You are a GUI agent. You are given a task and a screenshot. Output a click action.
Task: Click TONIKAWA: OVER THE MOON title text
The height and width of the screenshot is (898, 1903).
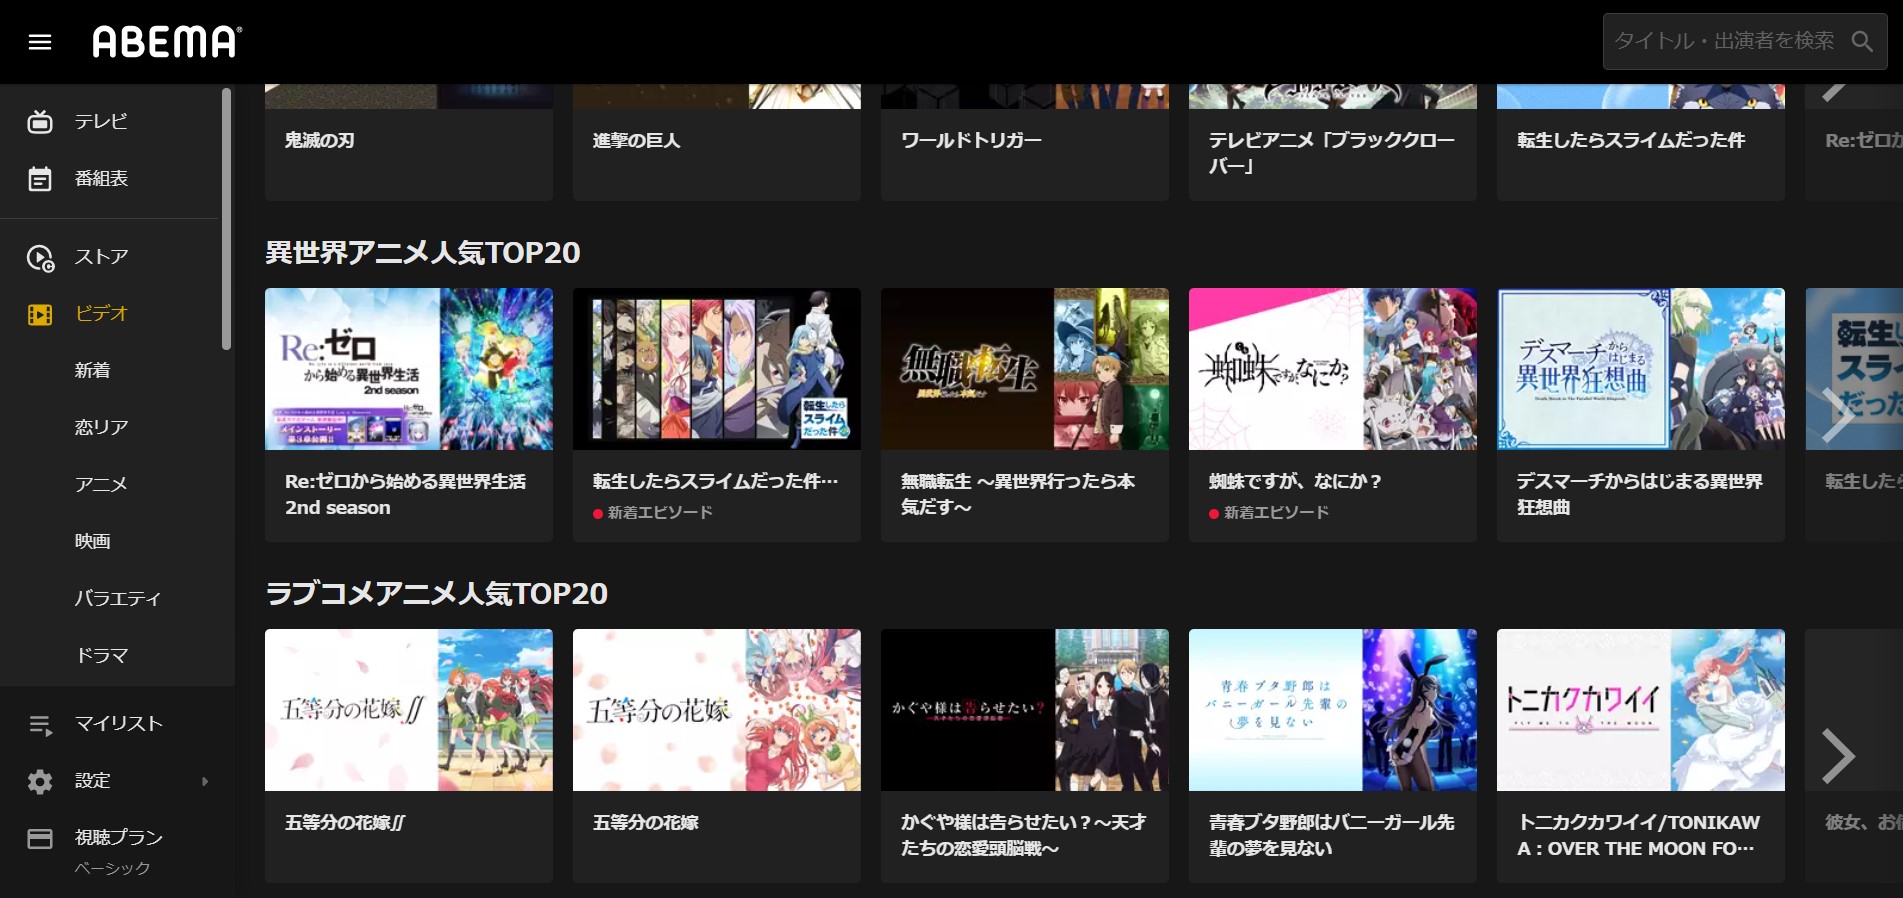1638,836
